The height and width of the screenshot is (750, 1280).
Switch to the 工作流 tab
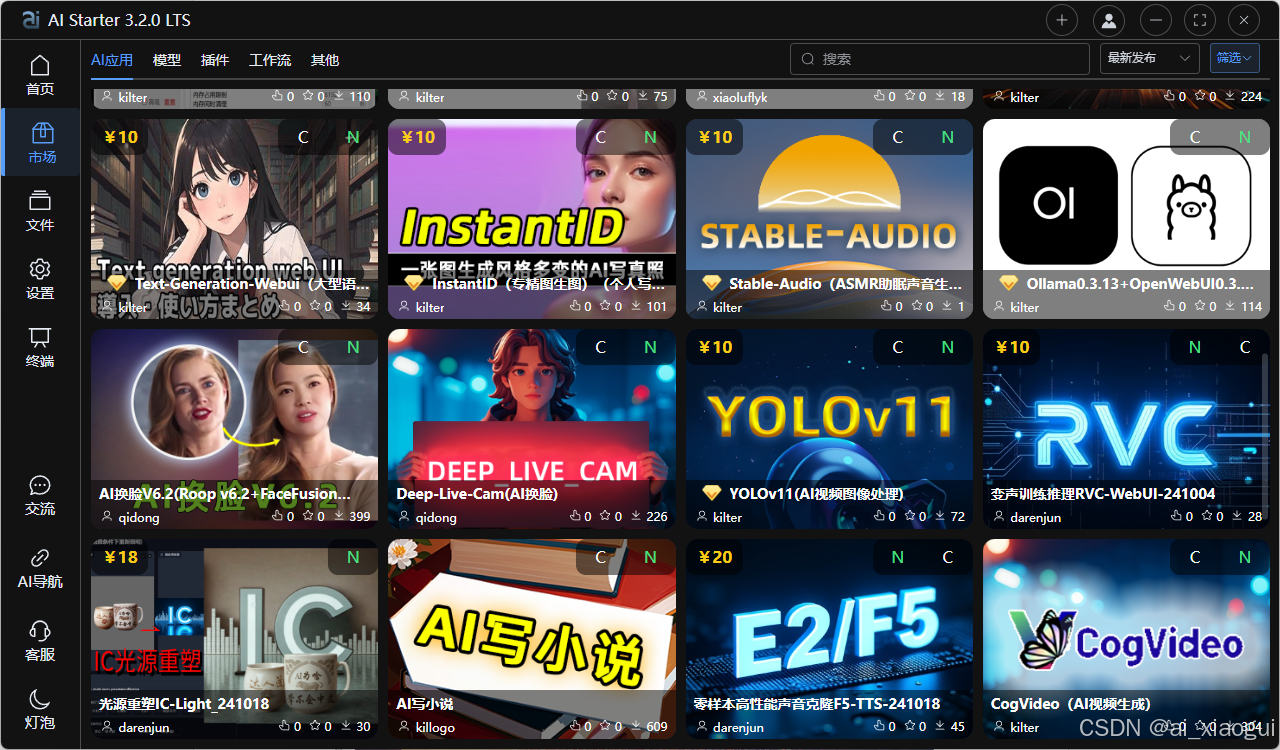click(x=270, y=60)
